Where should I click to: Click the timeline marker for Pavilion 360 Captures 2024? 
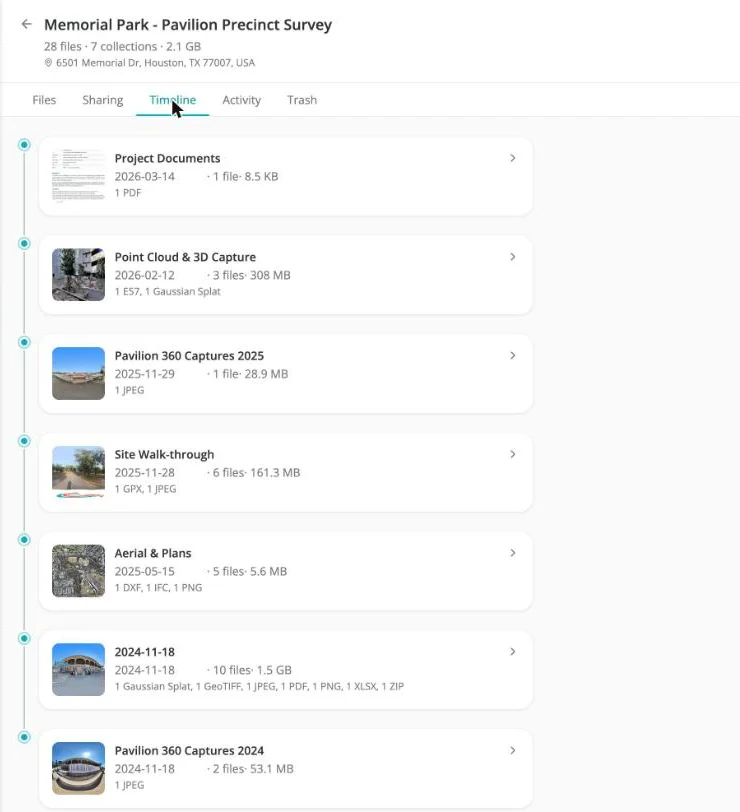tap(24, 737)
